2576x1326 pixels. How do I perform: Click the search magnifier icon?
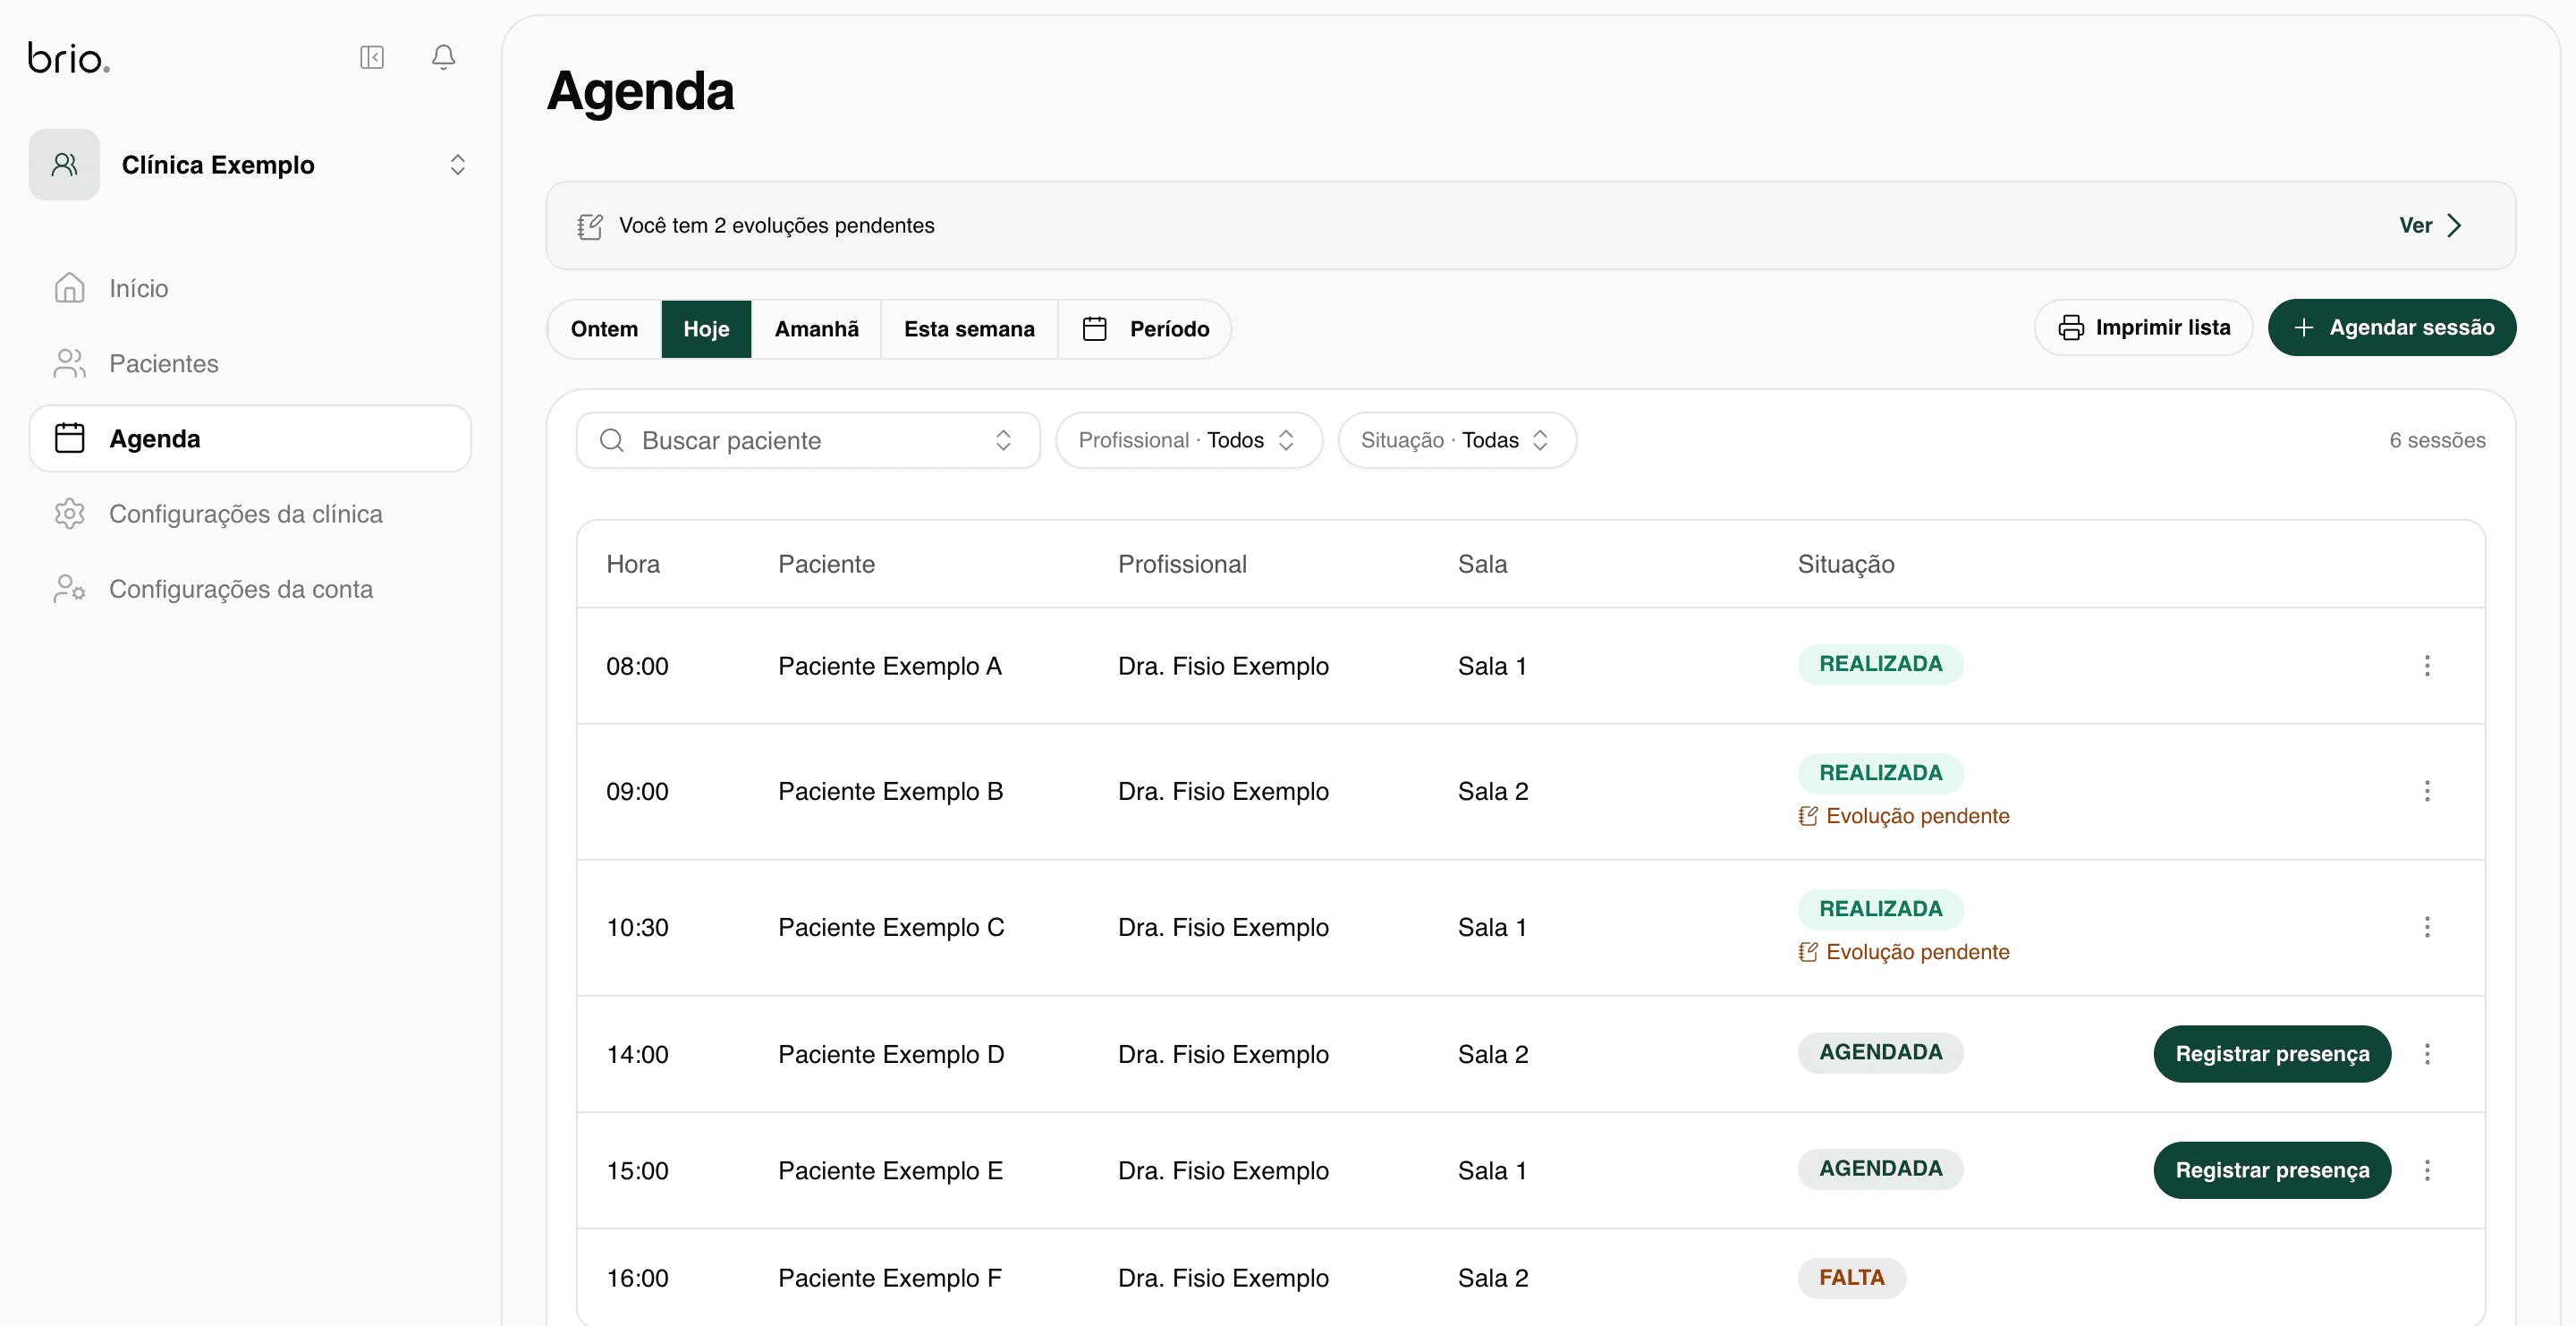tap(612, 440)
